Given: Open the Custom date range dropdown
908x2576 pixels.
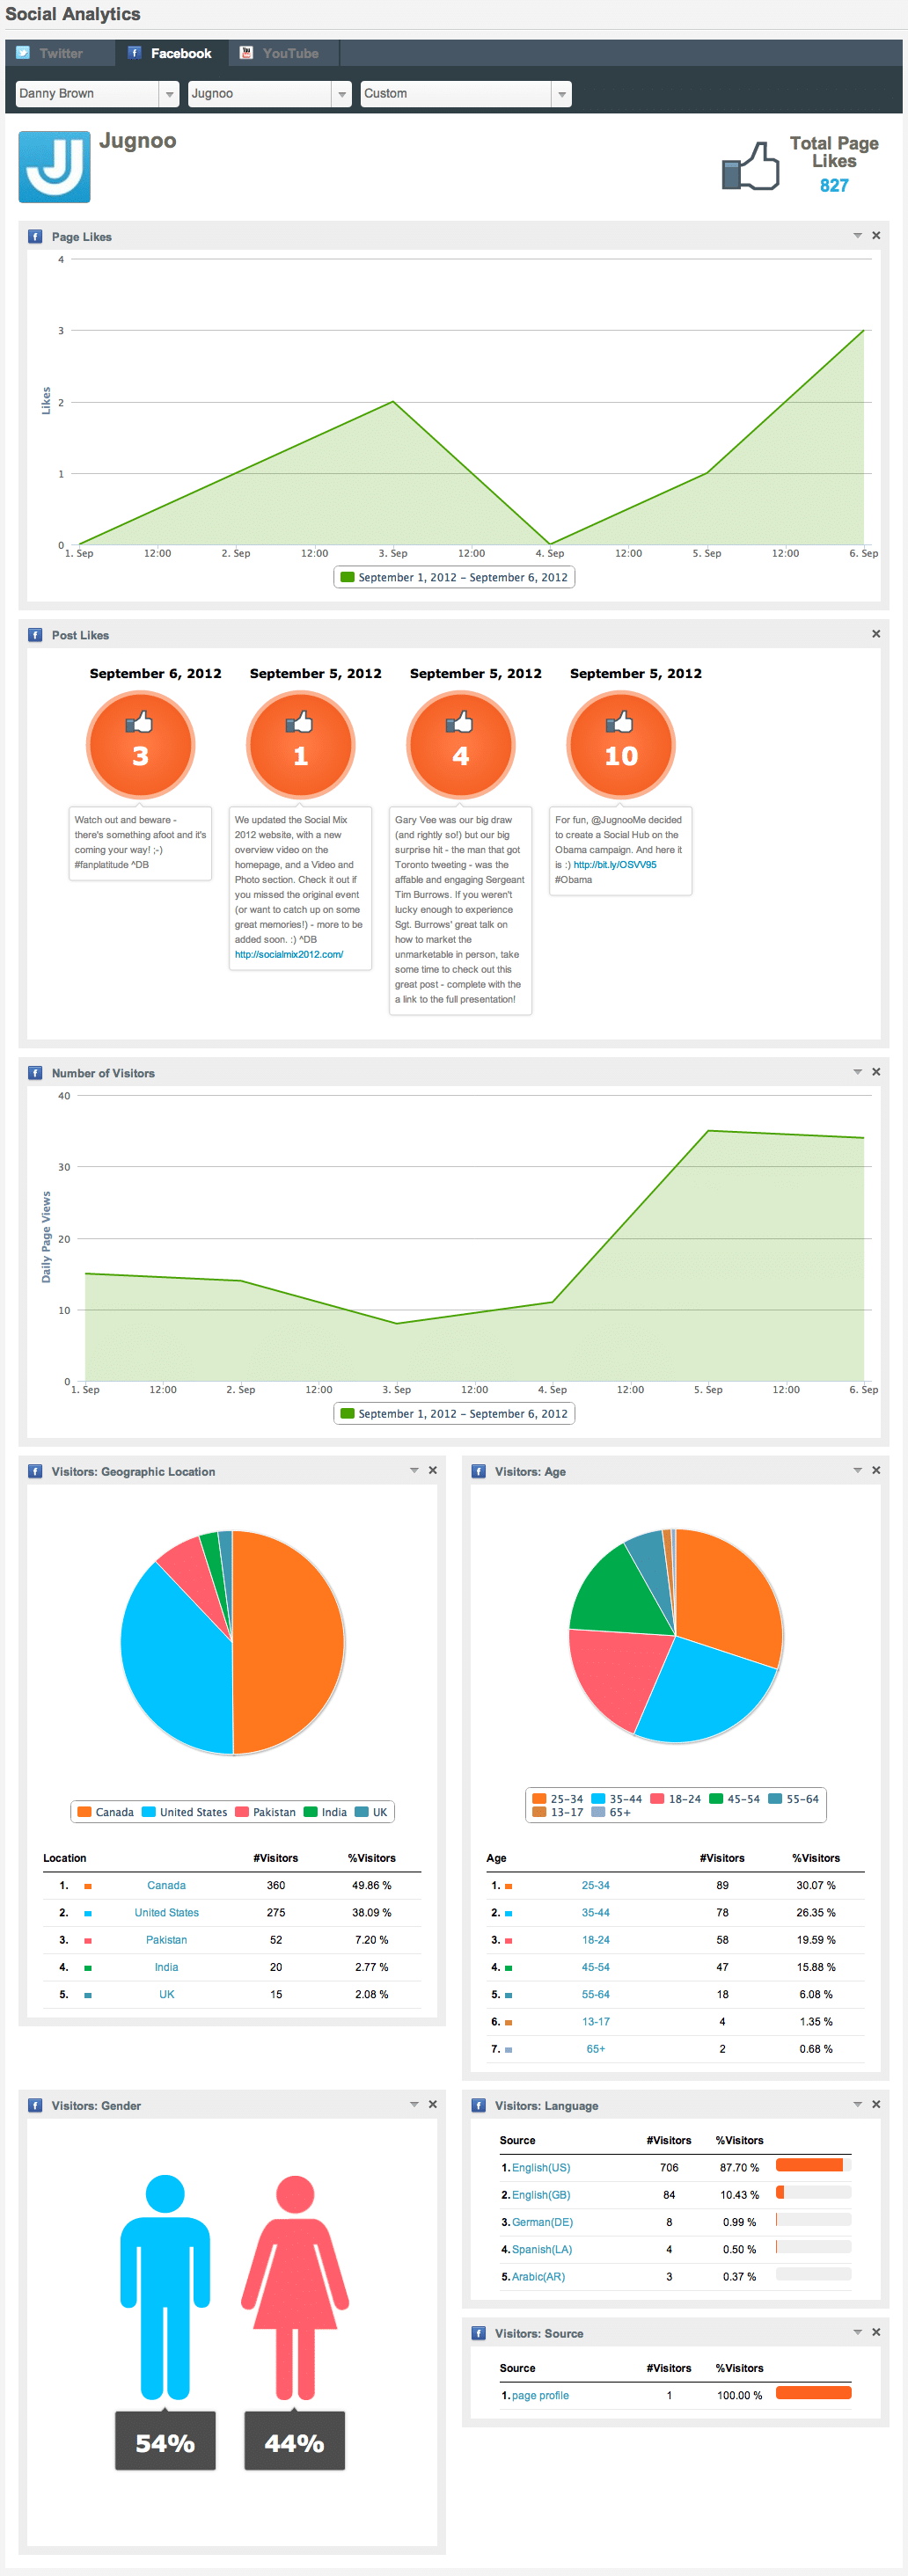Looking at the screenshot, I should pos(465,94).
